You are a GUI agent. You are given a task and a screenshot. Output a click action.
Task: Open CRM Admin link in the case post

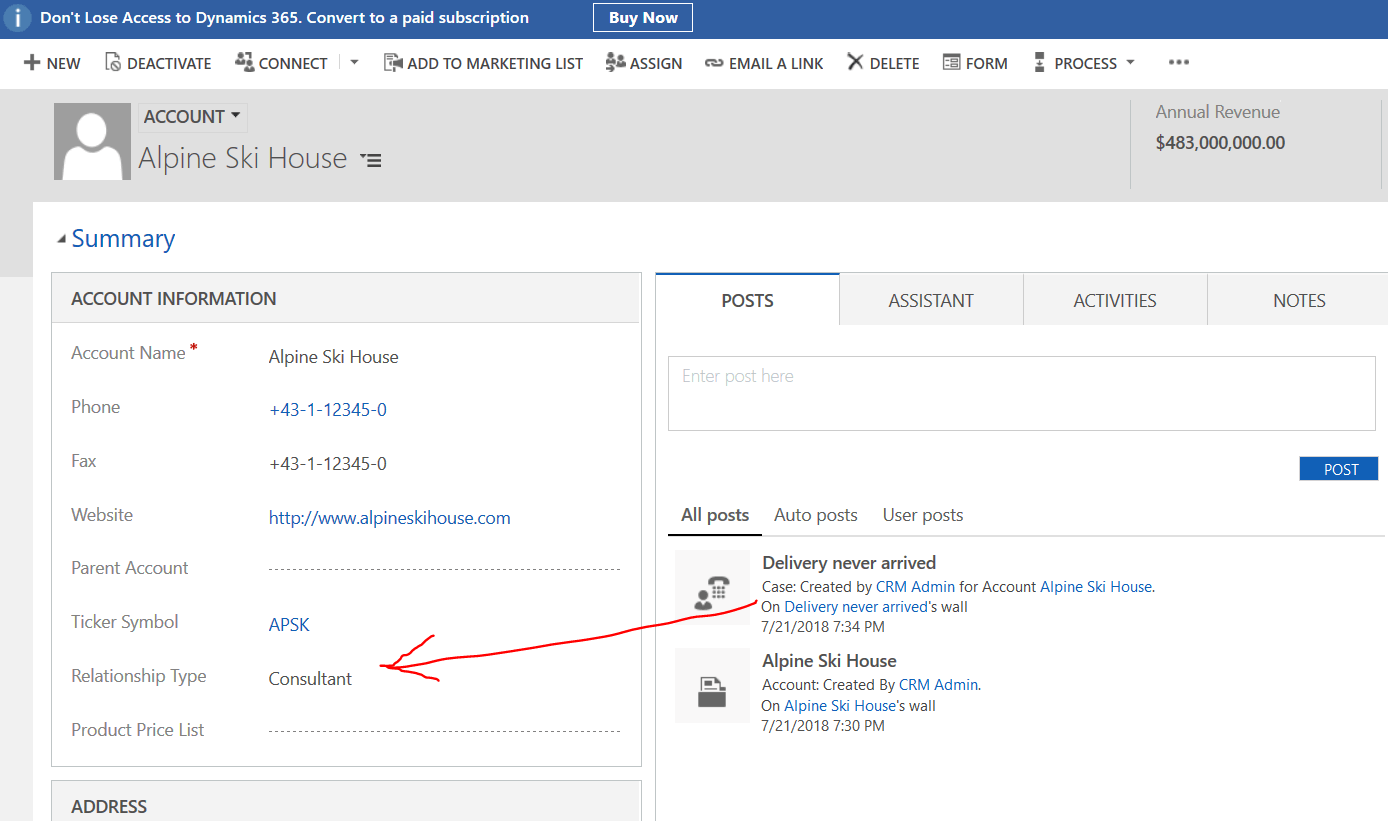(915, 587)
